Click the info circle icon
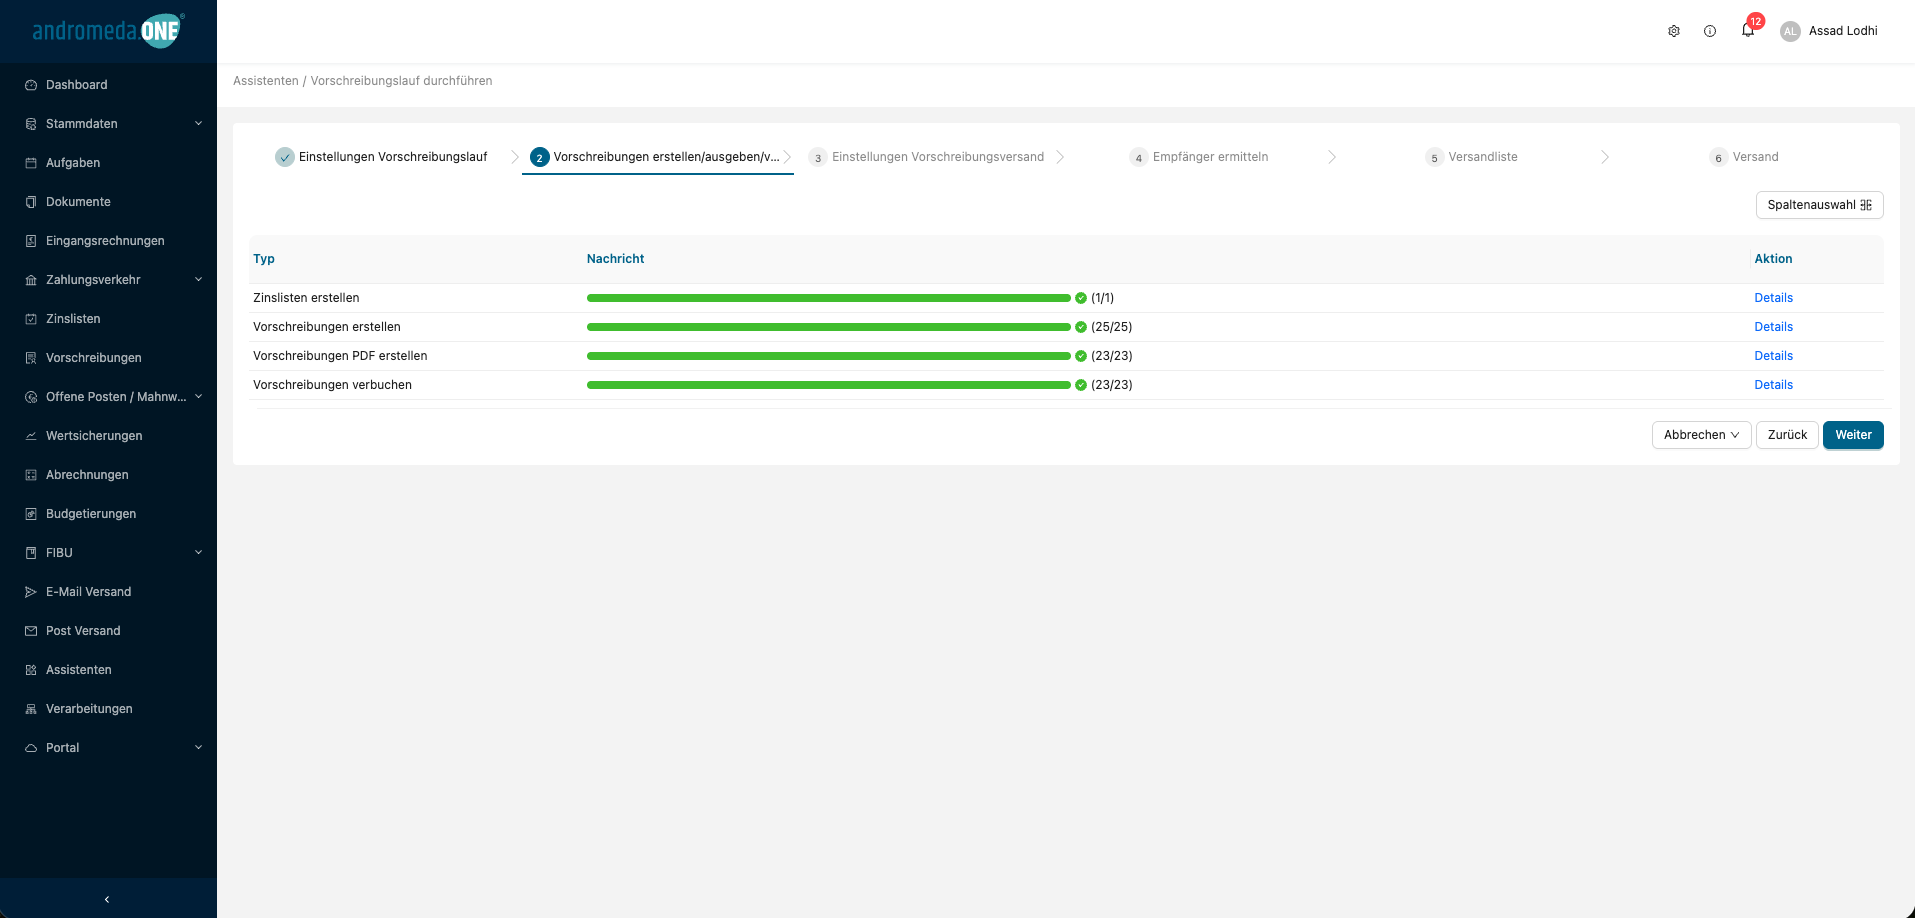 (x=1710, y=31)
